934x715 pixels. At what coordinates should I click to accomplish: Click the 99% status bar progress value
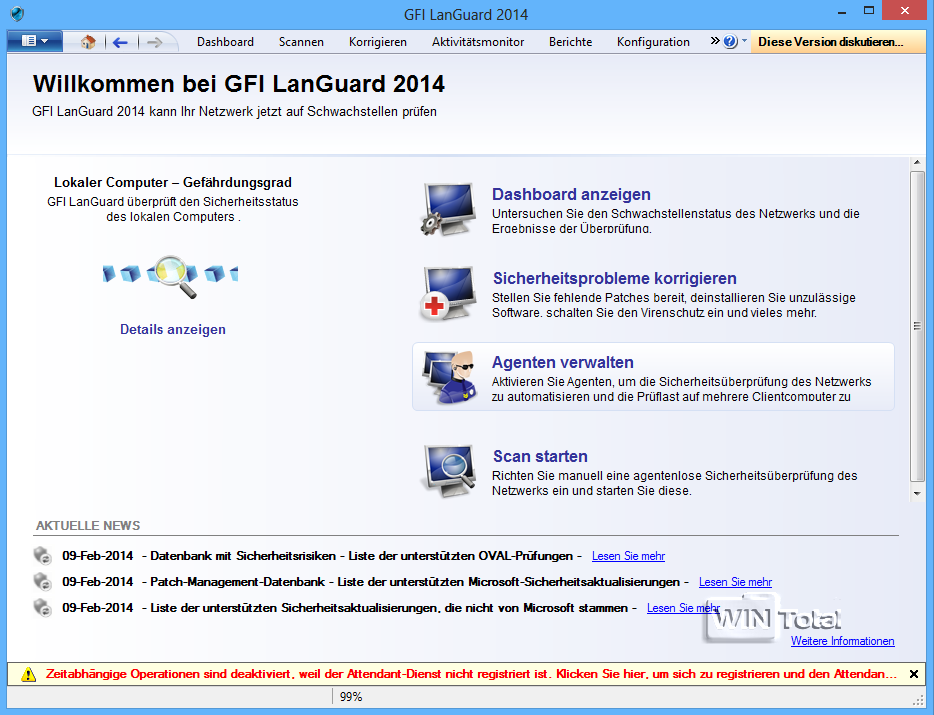351,697
